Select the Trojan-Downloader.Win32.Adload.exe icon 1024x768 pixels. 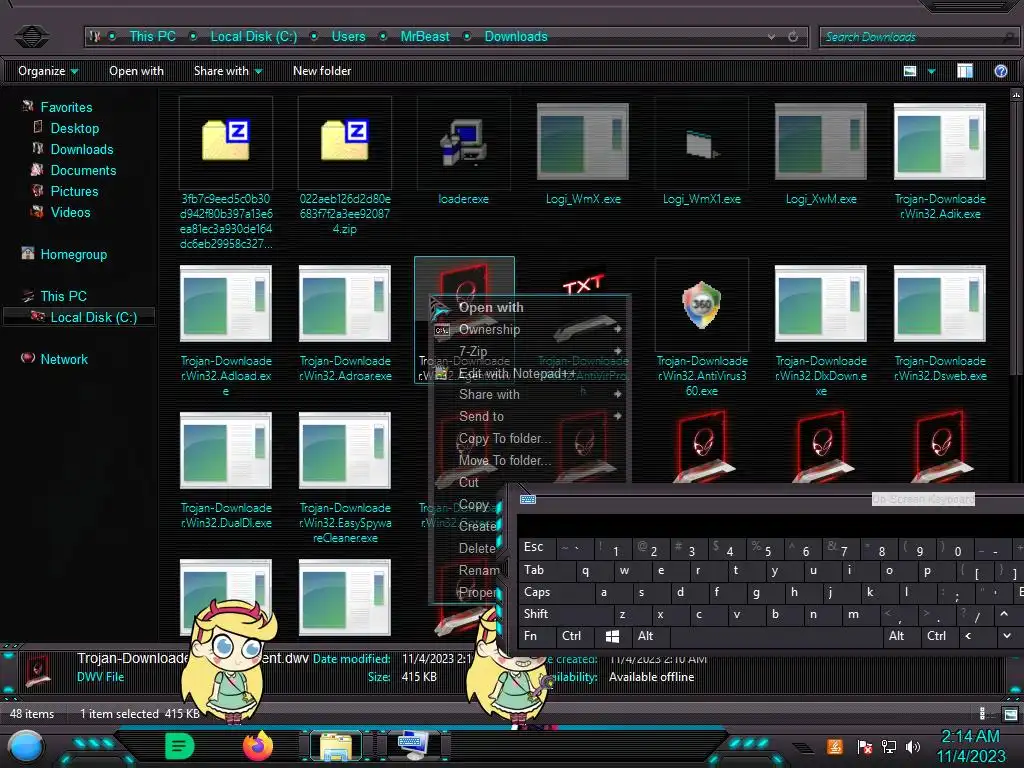(226, 303)
